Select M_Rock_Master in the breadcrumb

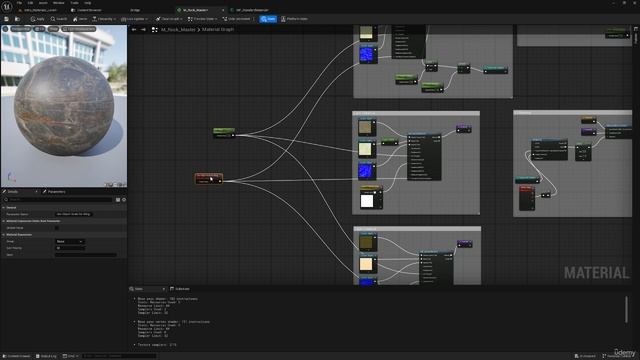click(x=178, y=29)
